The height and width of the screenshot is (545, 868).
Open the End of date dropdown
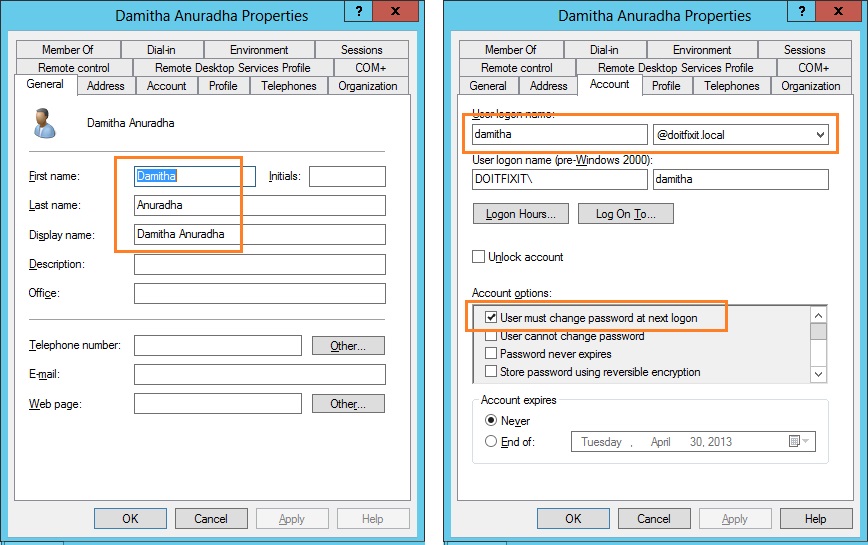tap(805, 441)
